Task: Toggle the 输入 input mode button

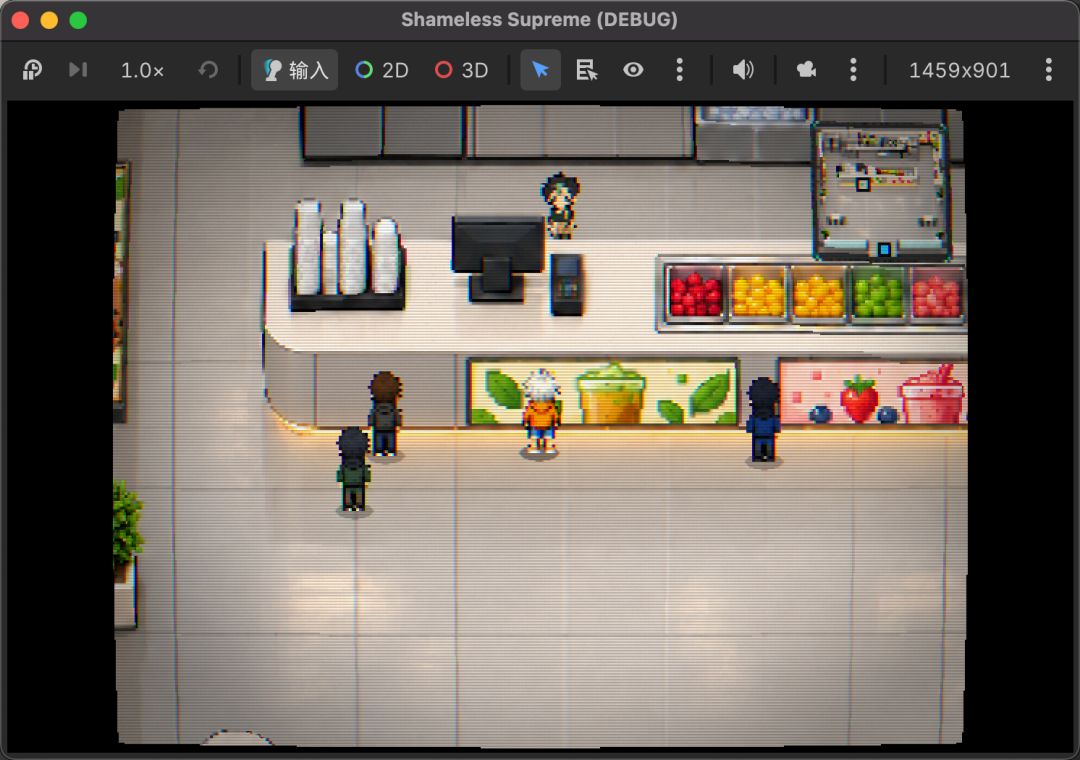Action: tap(295, 70)
